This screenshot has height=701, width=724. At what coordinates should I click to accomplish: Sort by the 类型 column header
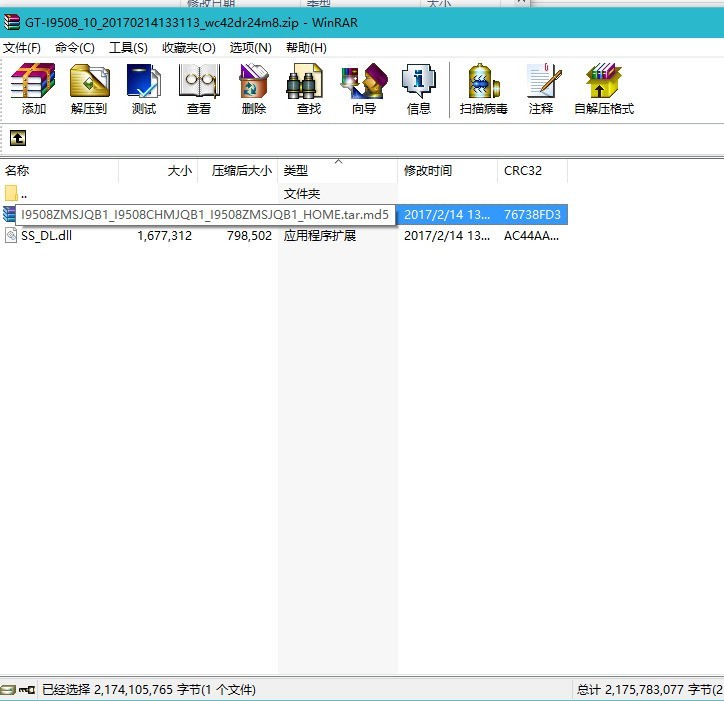(338, 170)
